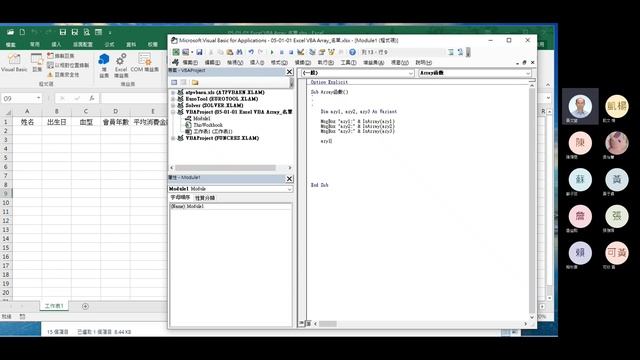Click the open folder icon in Excel quick access
640x360 pixels.
(10, 32)
